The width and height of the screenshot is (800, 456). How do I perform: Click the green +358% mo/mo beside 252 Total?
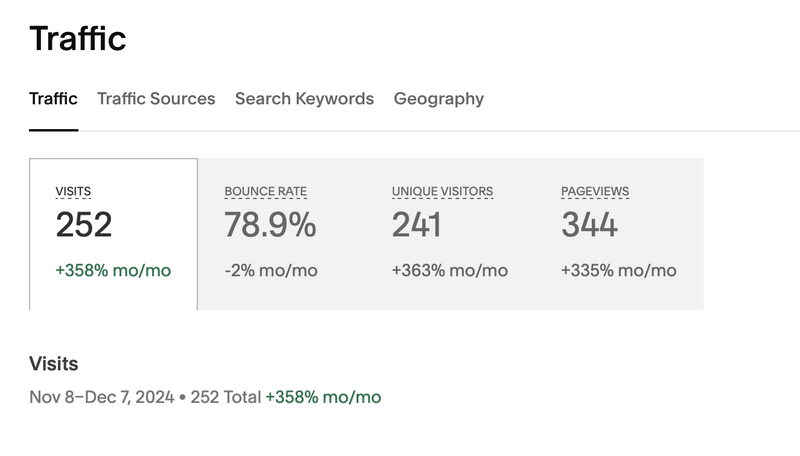(323, 397)
